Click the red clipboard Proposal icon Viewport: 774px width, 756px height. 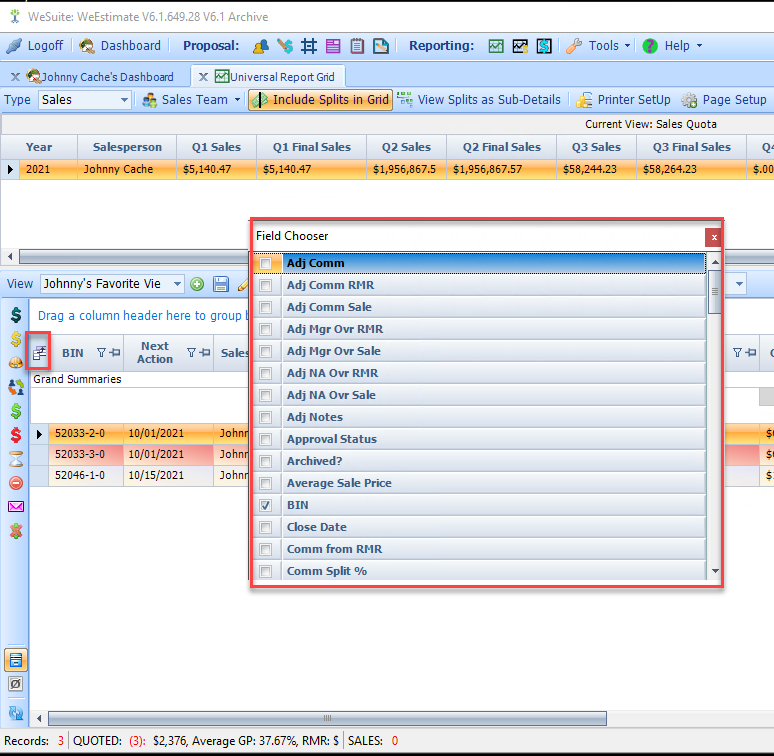tap(357, 46)
